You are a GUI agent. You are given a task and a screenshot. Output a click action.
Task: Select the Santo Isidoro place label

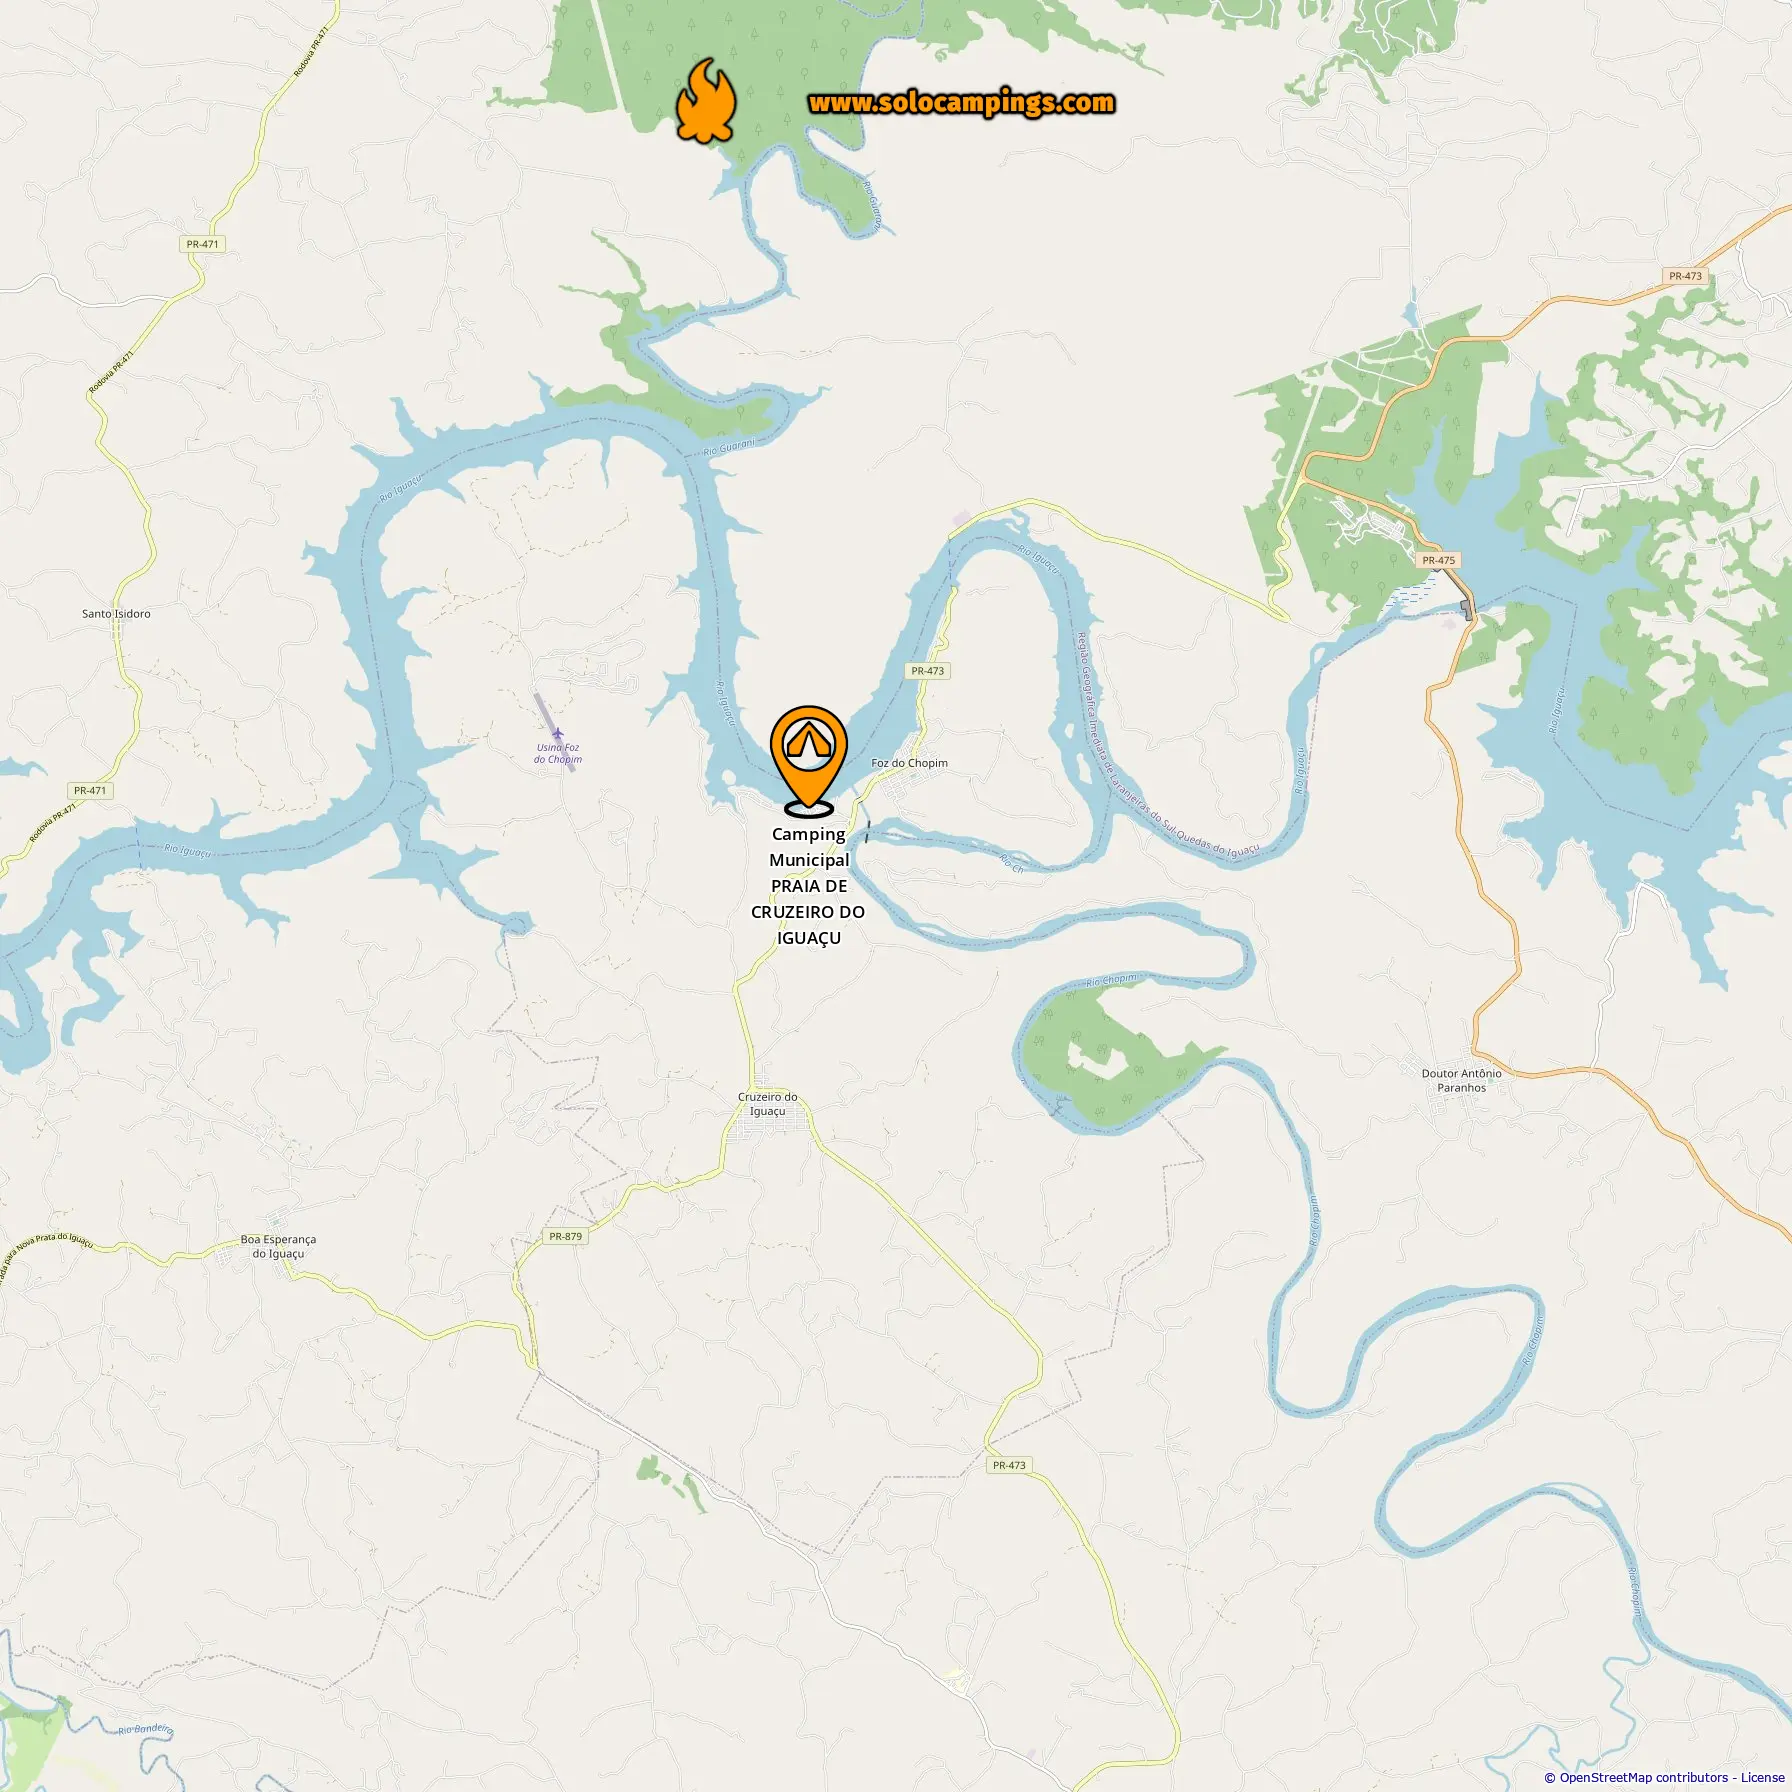(116, 614)
